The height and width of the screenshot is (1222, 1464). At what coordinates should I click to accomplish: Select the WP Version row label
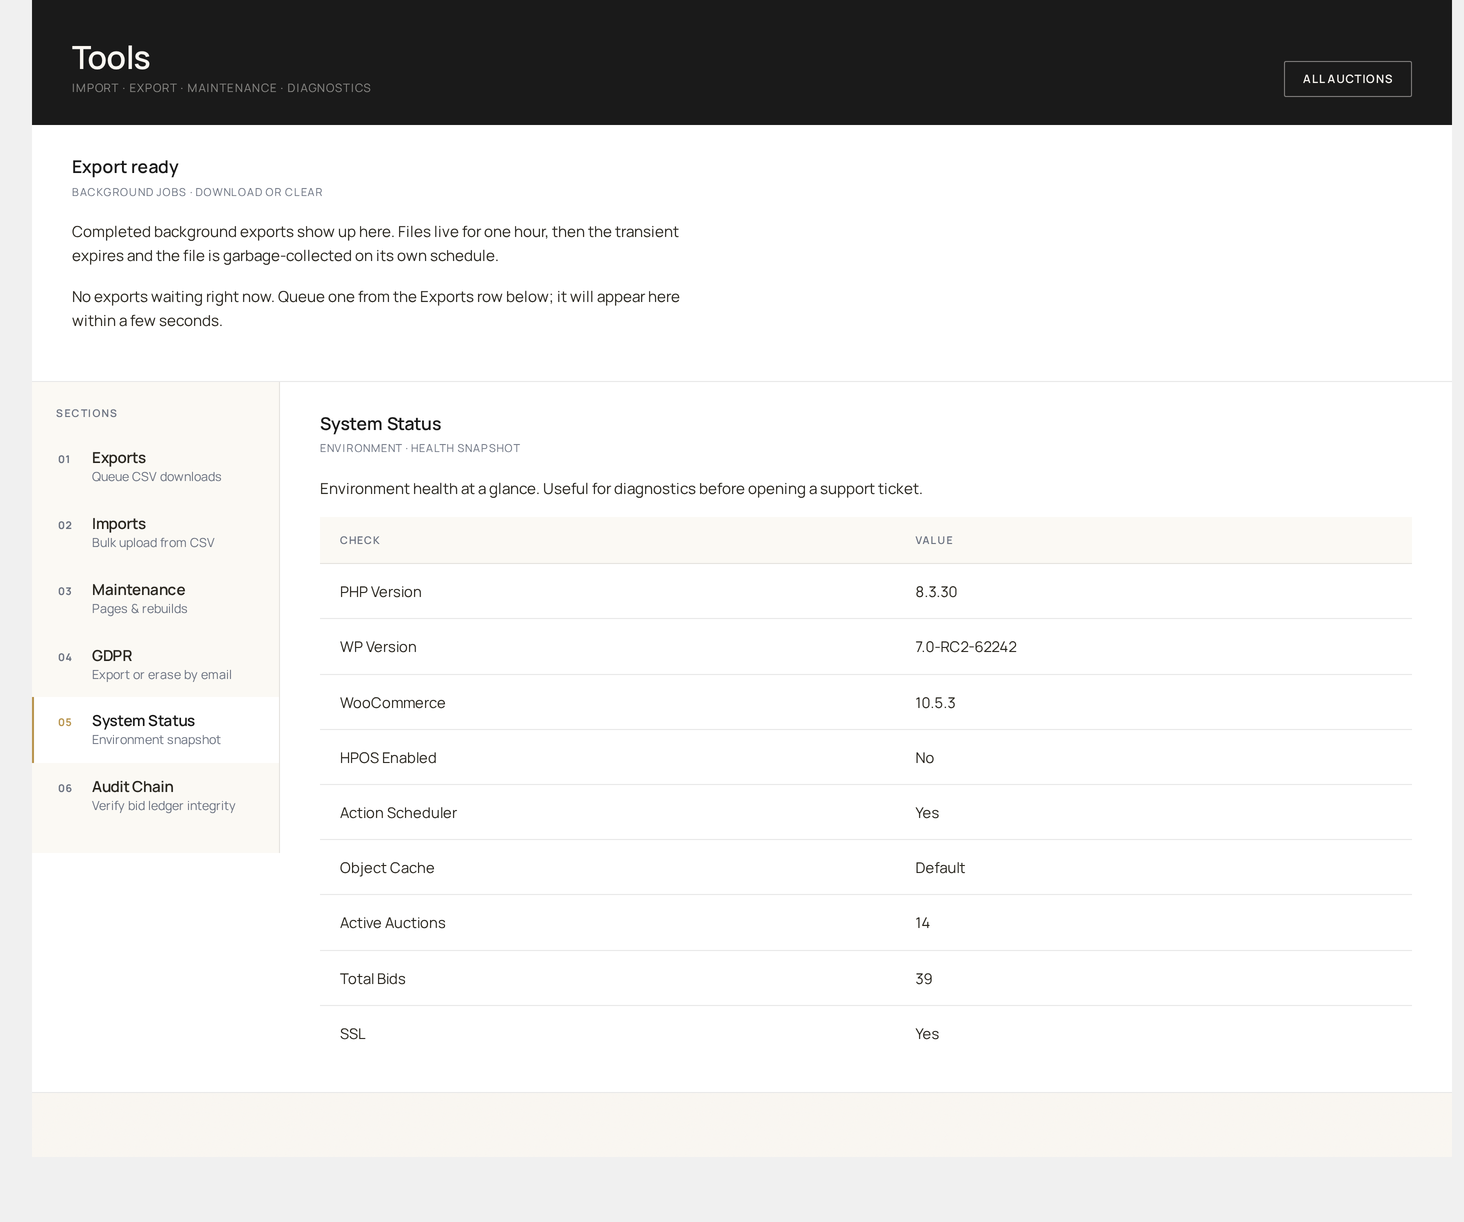coord(378,647)
